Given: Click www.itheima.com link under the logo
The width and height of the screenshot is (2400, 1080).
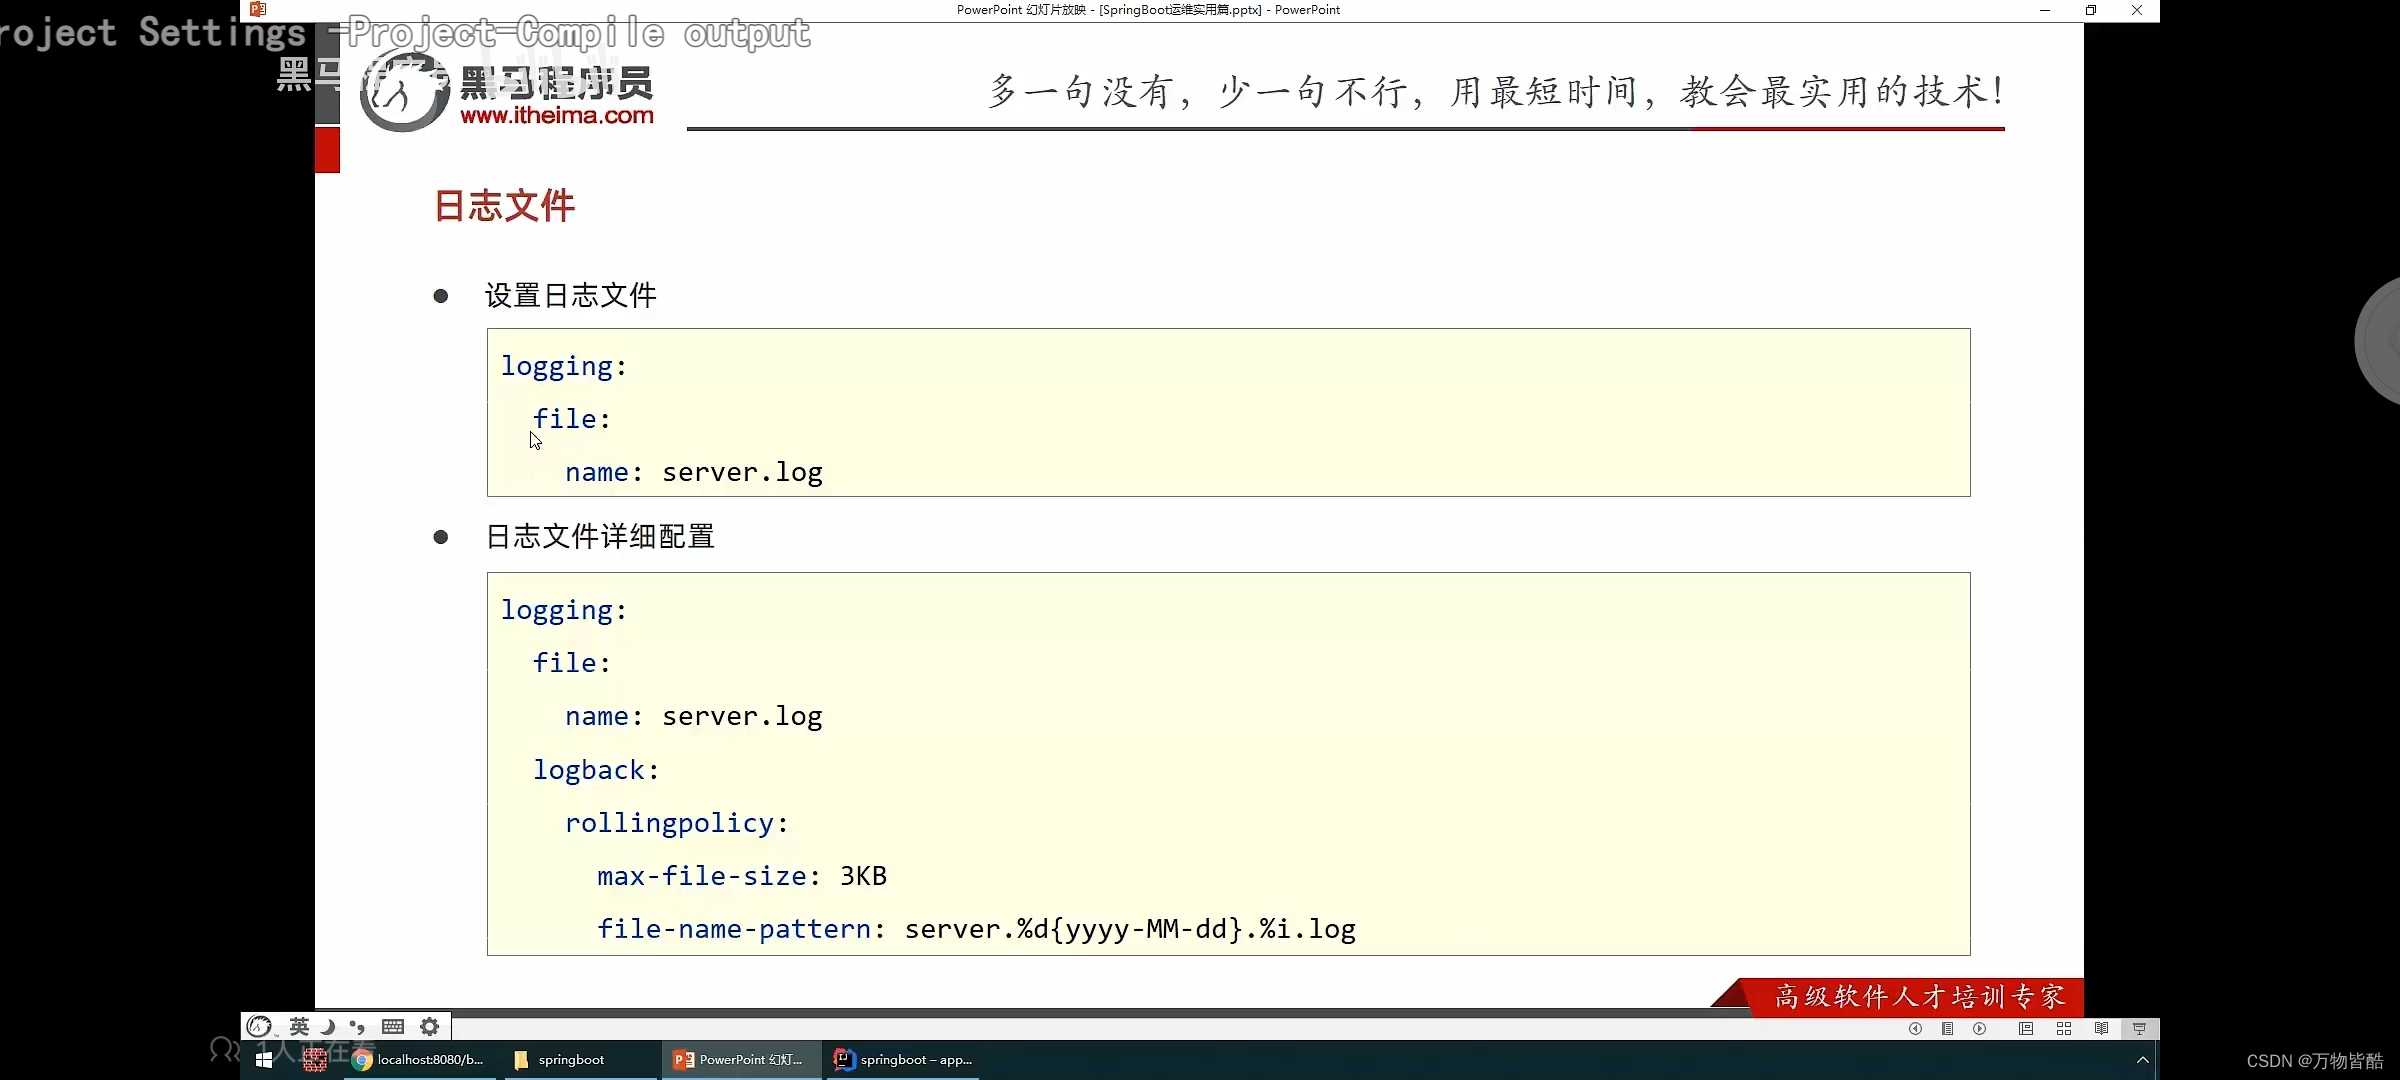Looking at the screenshot, I should click(557, 115).
